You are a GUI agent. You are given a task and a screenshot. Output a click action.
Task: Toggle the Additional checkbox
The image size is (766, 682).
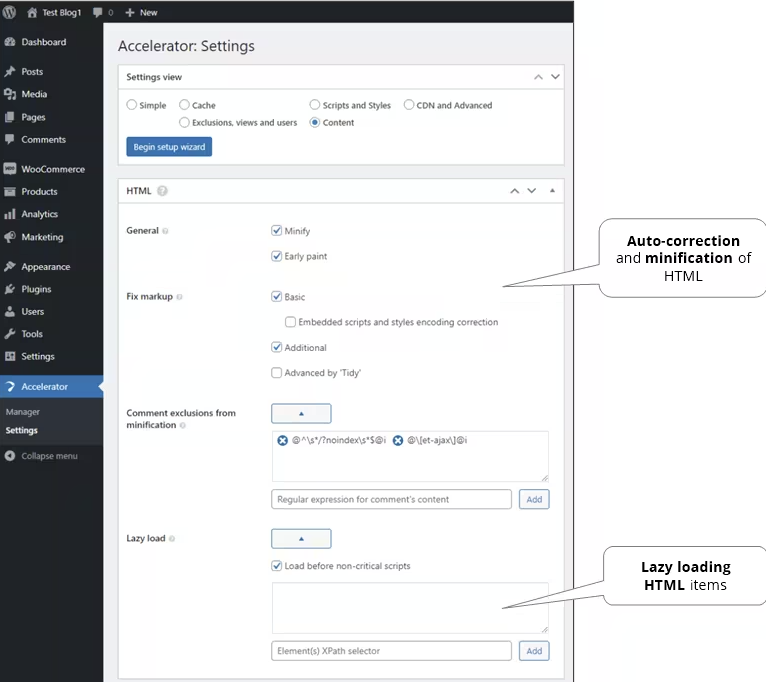277,347
